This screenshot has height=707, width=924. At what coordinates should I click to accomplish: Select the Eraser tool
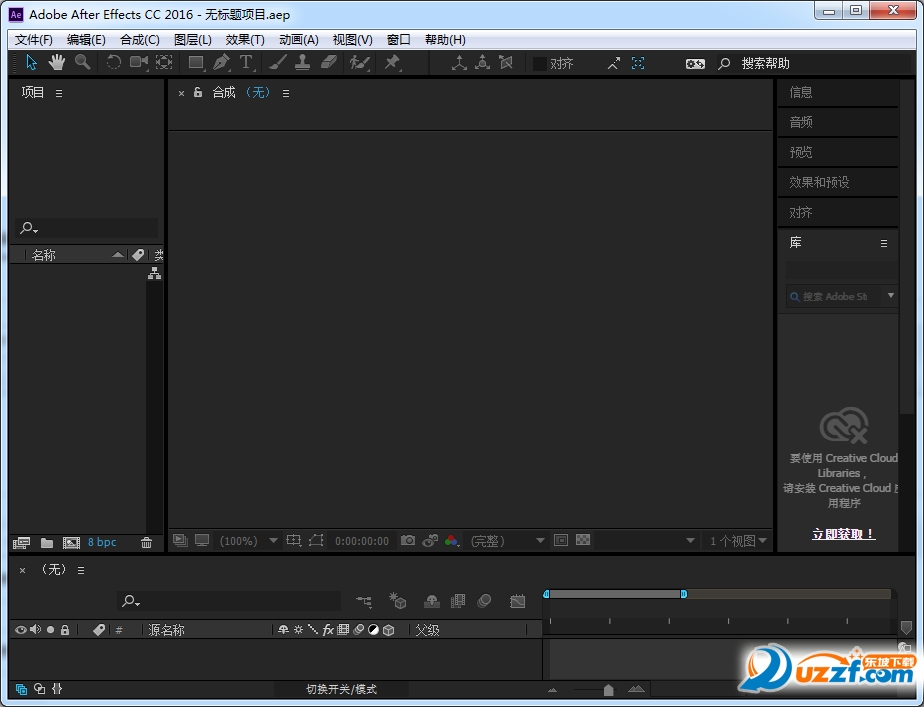coord(329,62)
